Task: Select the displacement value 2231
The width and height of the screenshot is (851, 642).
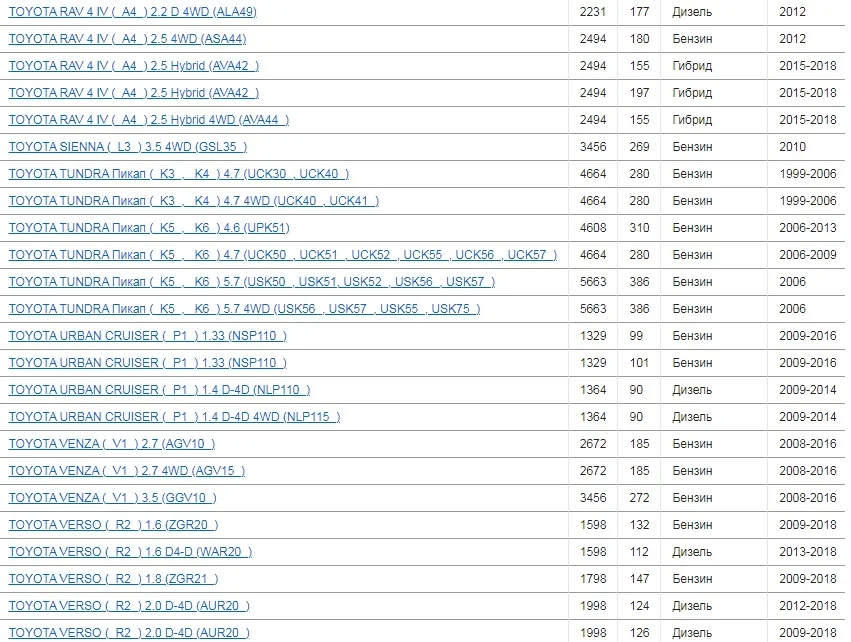Action: pyautogui.click(x=593, y=12)
